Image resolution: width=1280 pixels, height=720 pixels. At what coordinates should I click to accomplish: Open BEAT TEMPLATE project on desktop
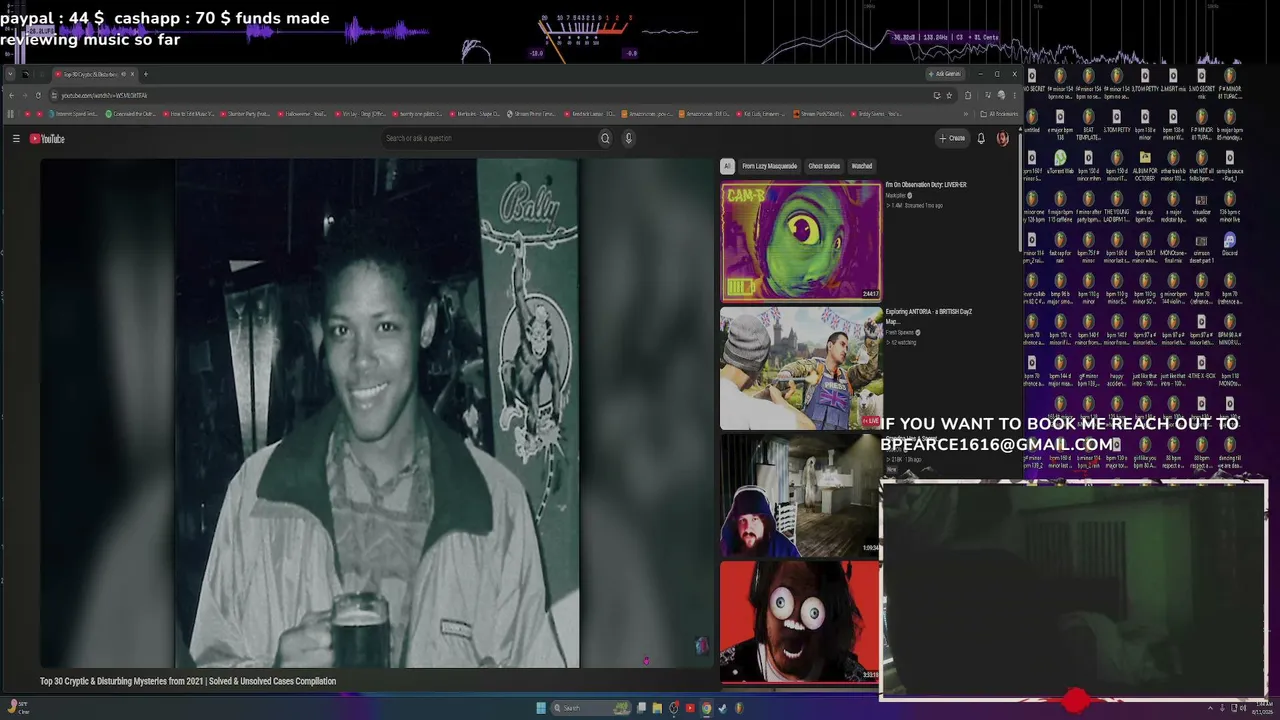point(1088,123)
